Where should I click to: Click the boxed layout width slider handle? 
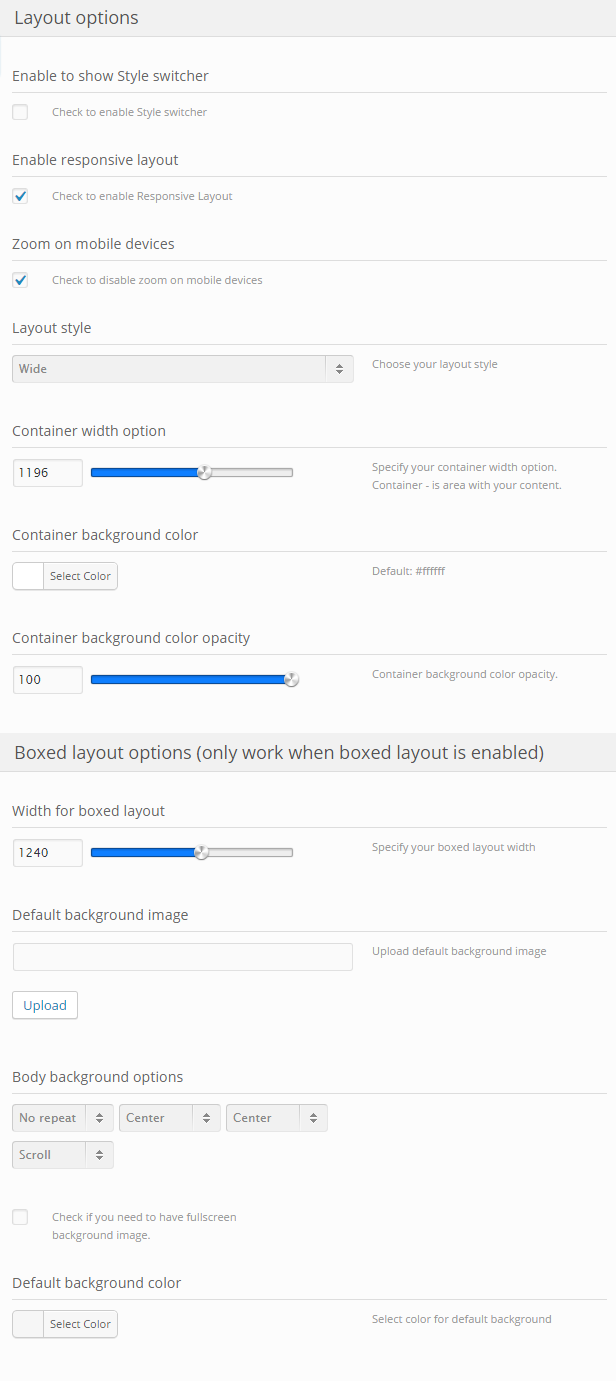click(201, 853)
